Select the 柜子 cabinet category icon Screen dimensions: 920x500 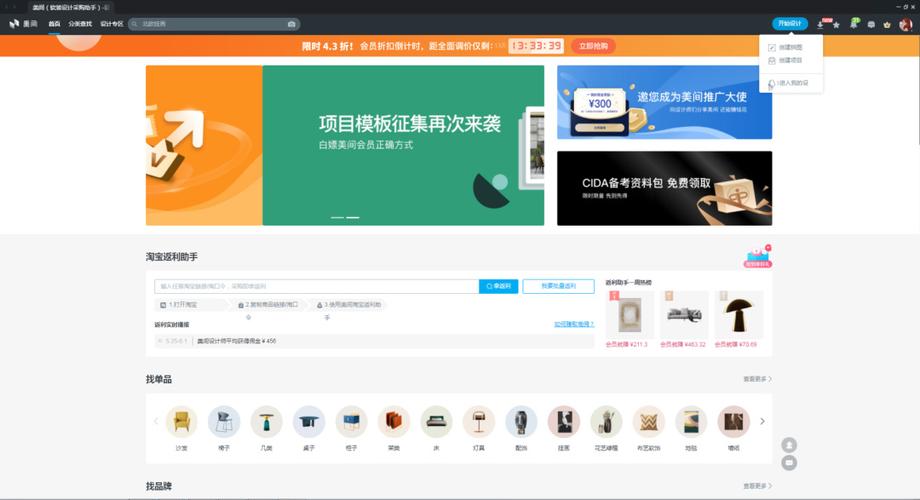pyautogui.click(x=351, y=421)
